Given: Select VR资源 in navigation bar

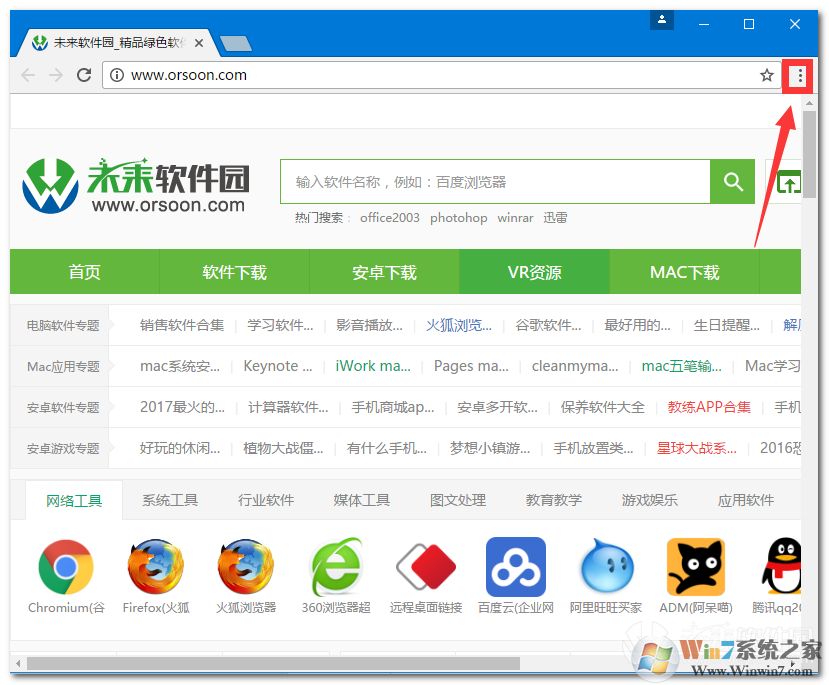Looking at the screenshot, I should click(535, 272).
